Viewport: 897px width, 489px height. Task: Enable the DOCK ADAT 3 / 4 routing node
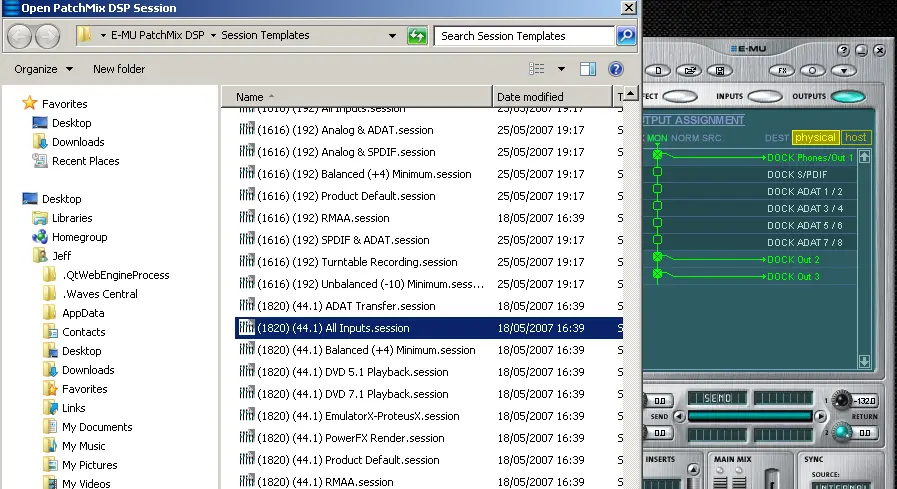[x=657, y=205]
